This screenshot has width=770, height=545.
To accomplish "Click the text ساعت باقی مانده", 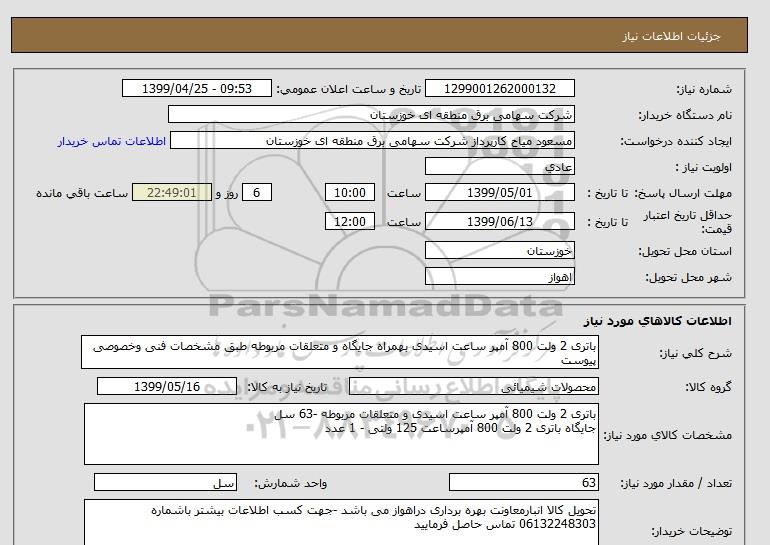I will pyautogui.click(x=82, y=193).
